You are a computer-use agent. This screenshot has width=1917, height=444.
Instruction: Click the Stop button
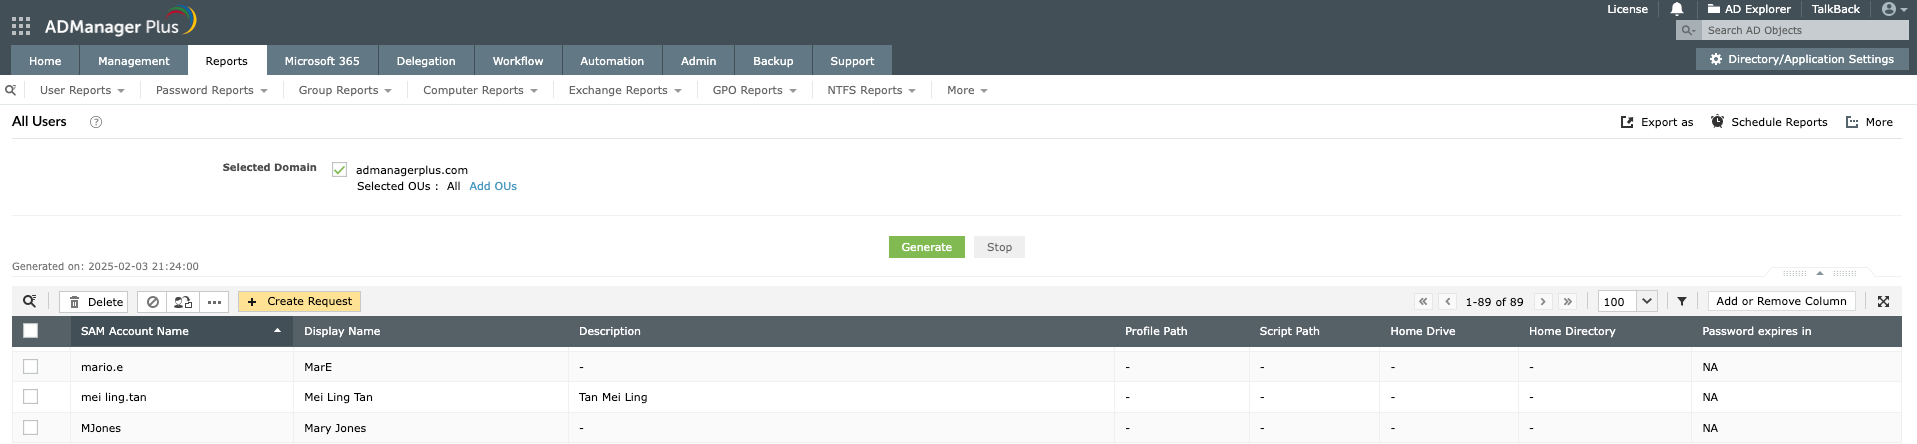point(999,247)
